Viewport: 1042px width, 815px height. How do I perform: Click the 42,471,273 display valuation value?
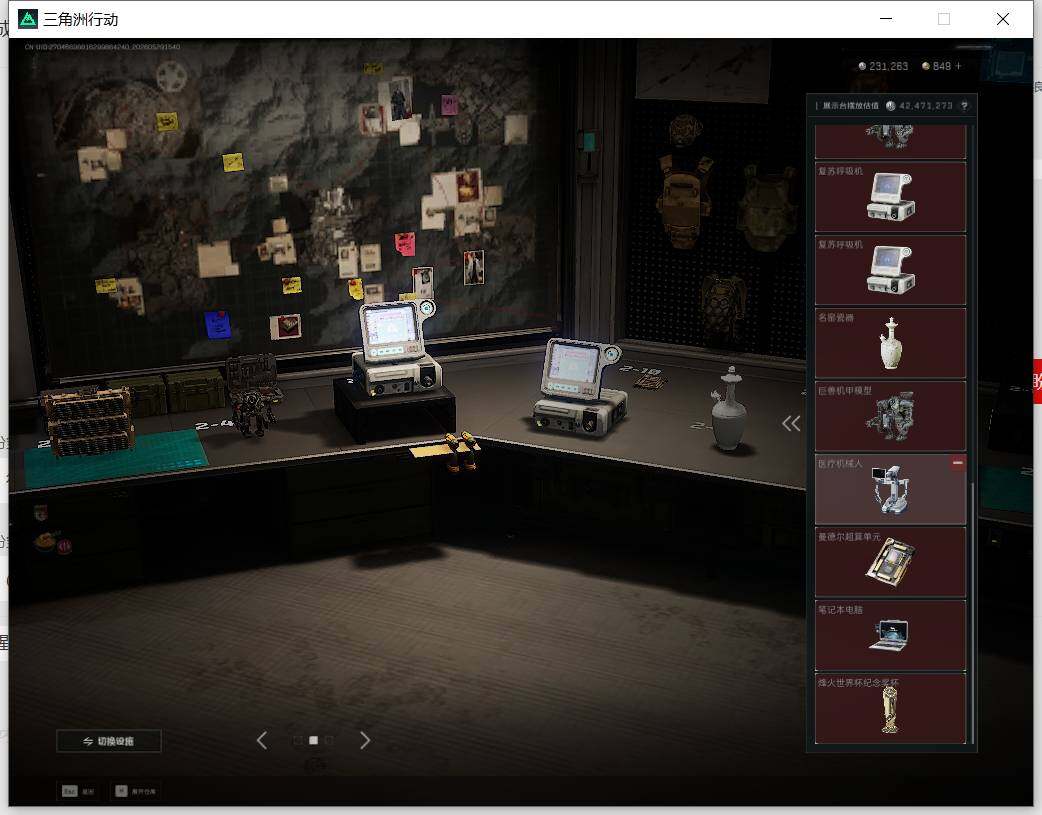(x=925, y=106)
